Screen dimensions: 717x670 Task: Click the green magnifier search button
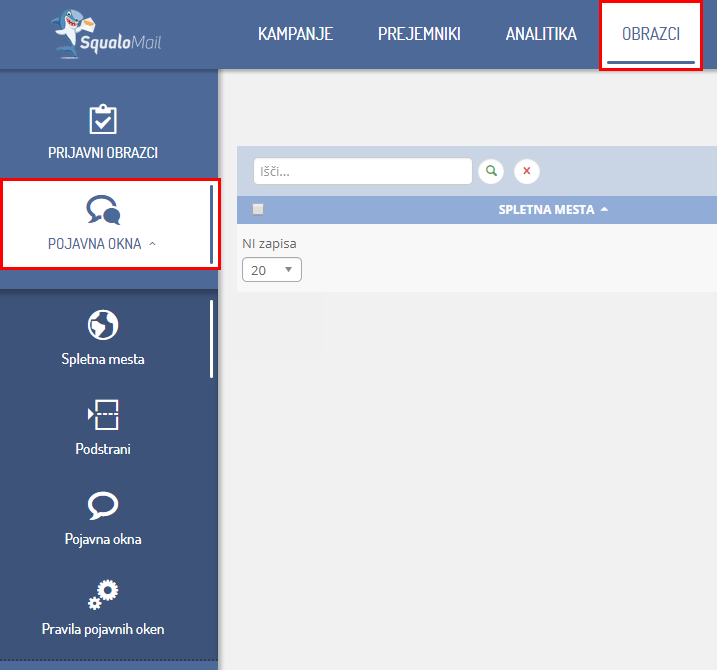[x=491, y=171]
